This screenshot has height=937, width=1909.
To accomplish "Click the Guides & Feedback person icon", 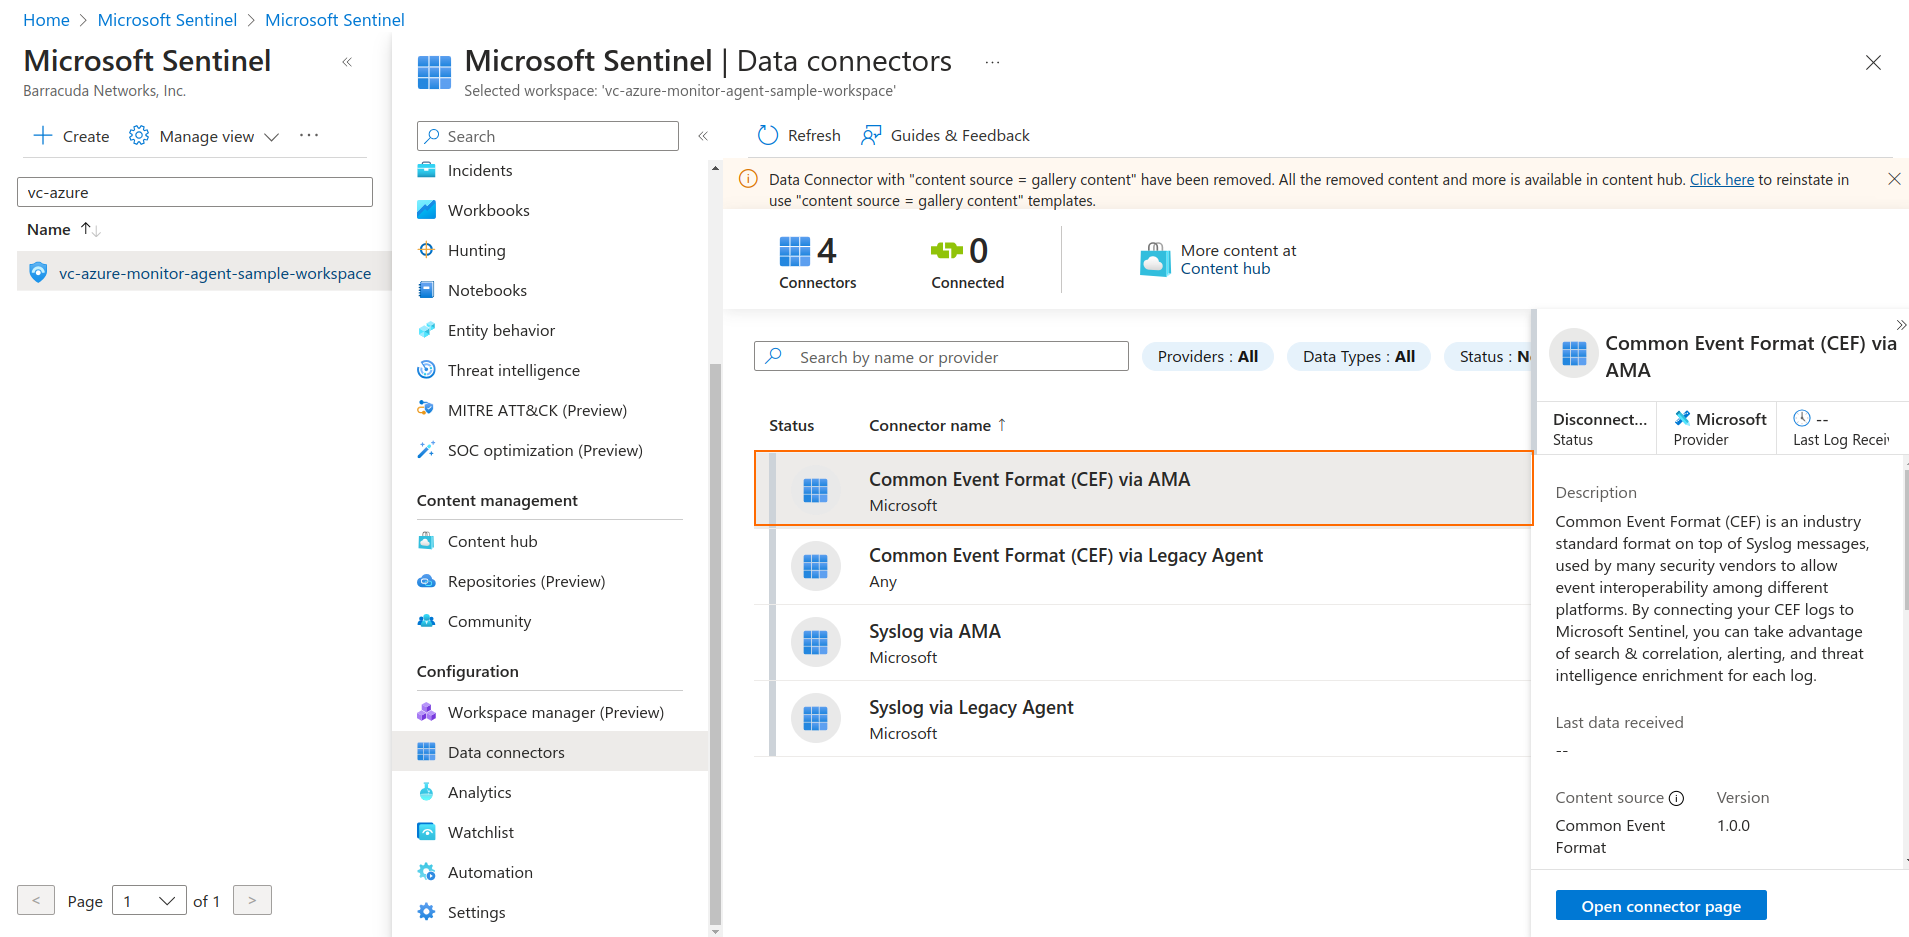I will tap(871, 135).
